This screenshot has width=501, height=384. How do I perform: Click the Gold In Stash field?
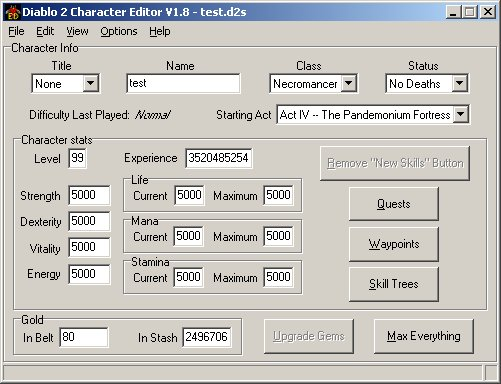pyautogui.click(x=207, y=337)
